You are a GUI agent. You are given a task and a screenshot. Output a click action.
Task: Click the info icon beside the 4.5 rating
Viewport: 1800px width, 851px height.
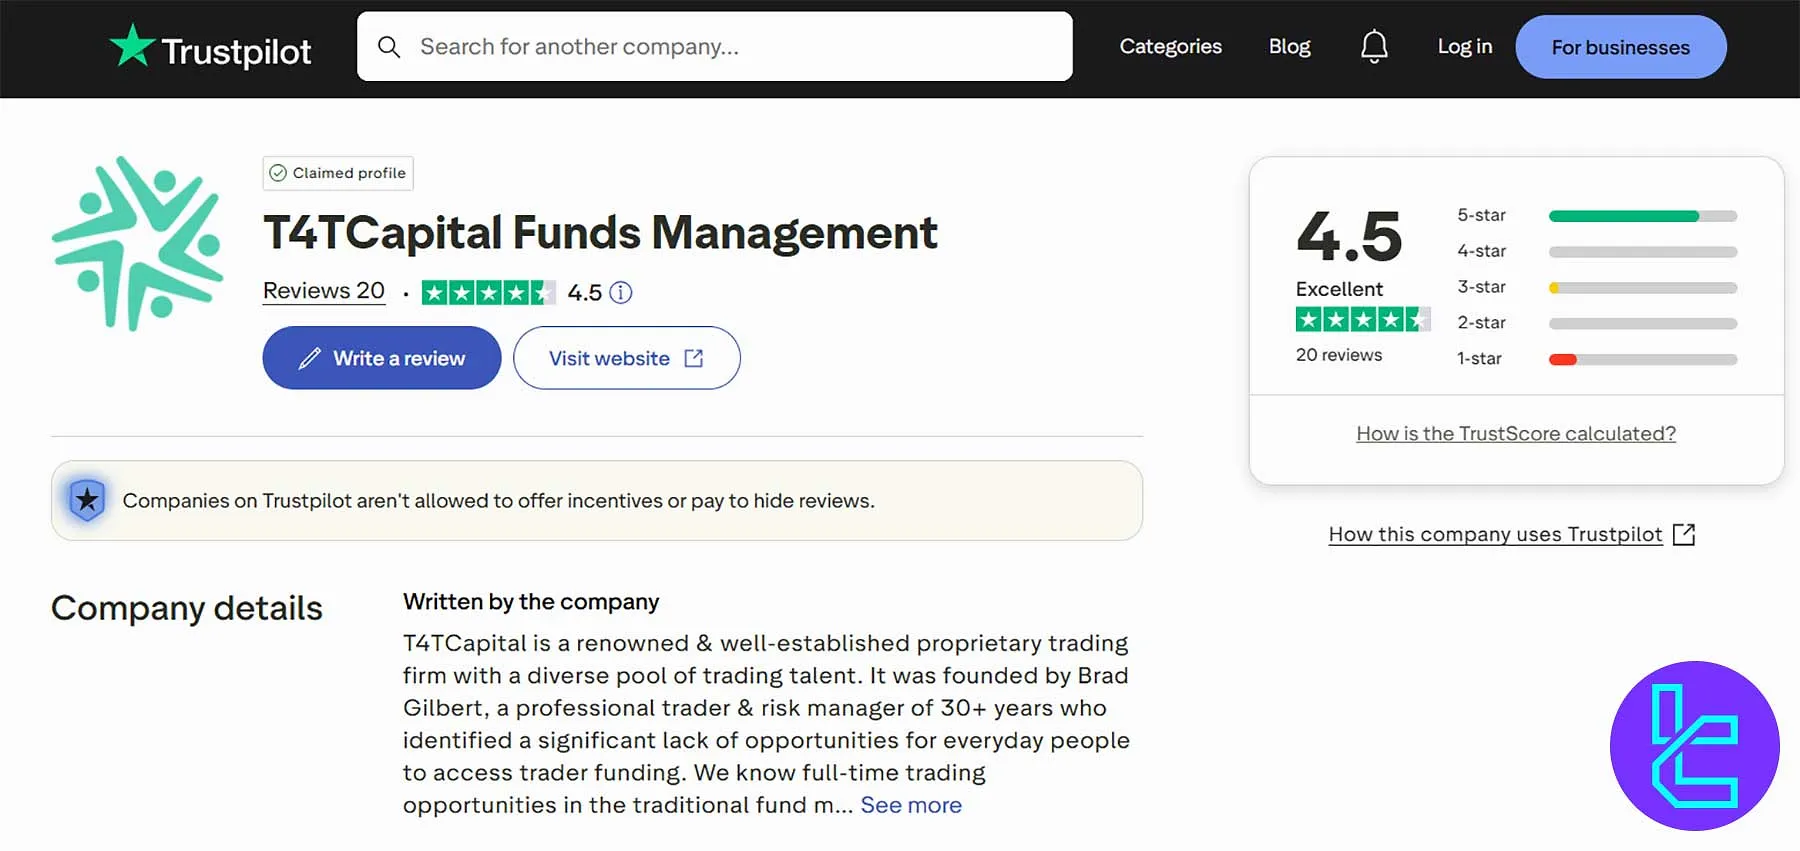click(x=620, y=292)
